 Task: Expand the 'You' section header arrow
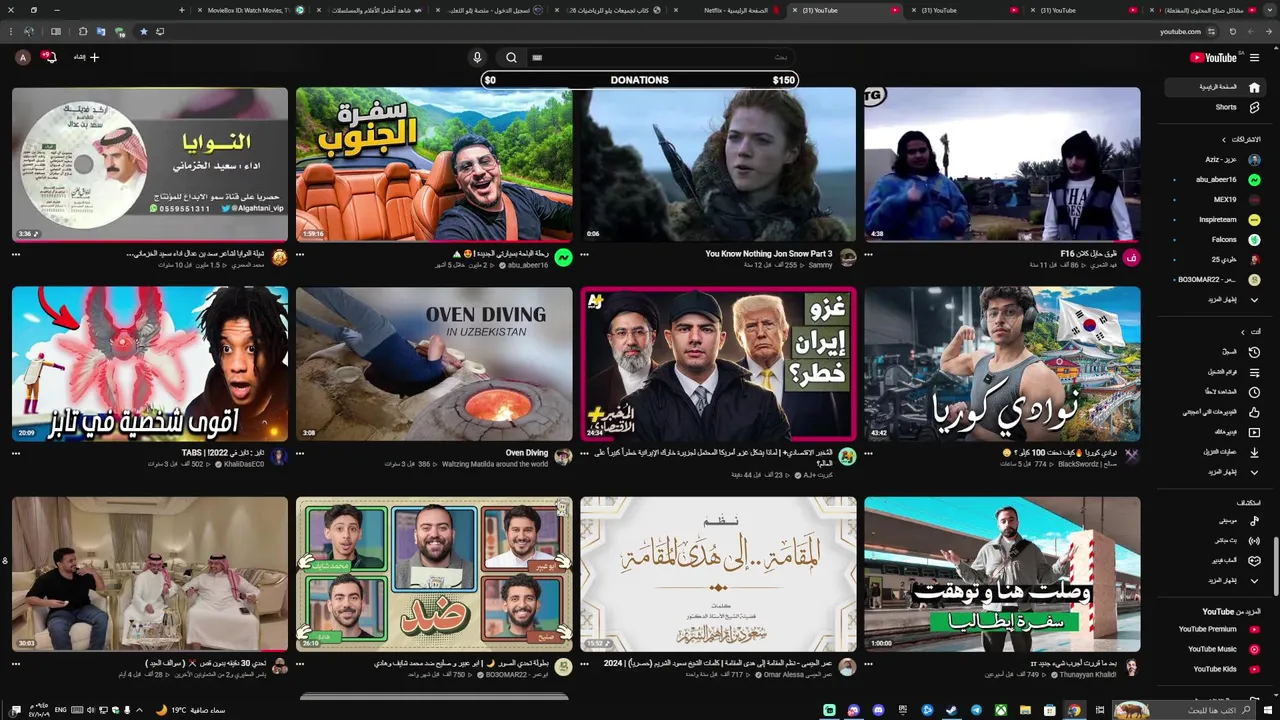click(x=1243, y=332)
